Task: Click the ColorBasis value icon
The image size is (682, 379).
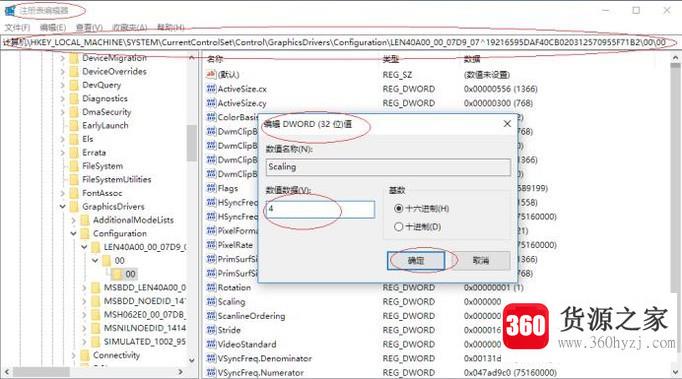Action: click(211, 117)
